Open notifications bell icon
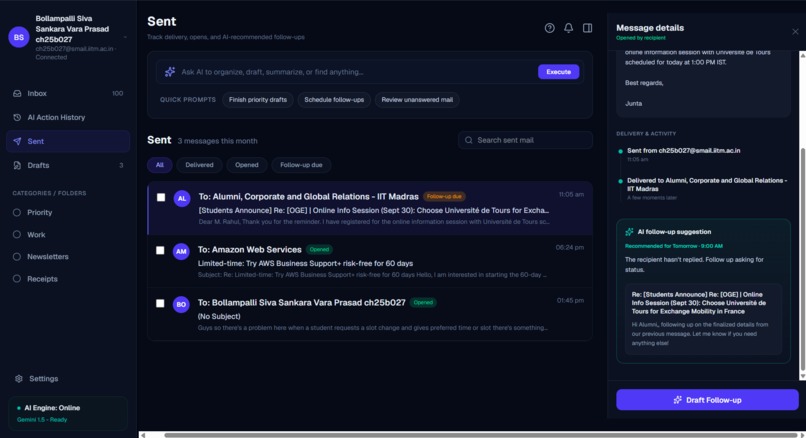Viewport: 806px width, 438px height. pos(568,28)
